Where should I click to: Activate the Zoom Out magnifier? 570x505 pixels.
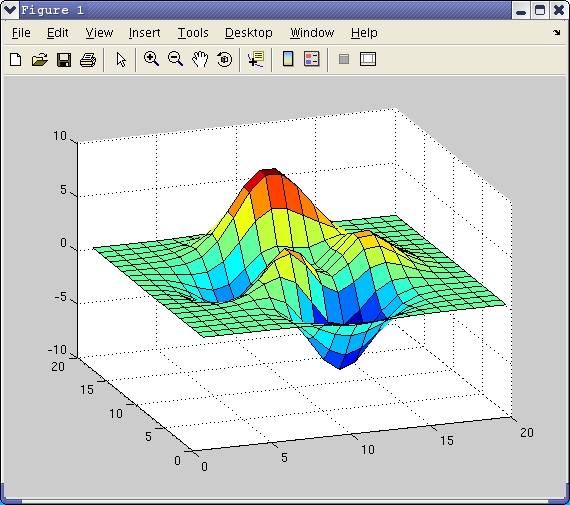176,59
